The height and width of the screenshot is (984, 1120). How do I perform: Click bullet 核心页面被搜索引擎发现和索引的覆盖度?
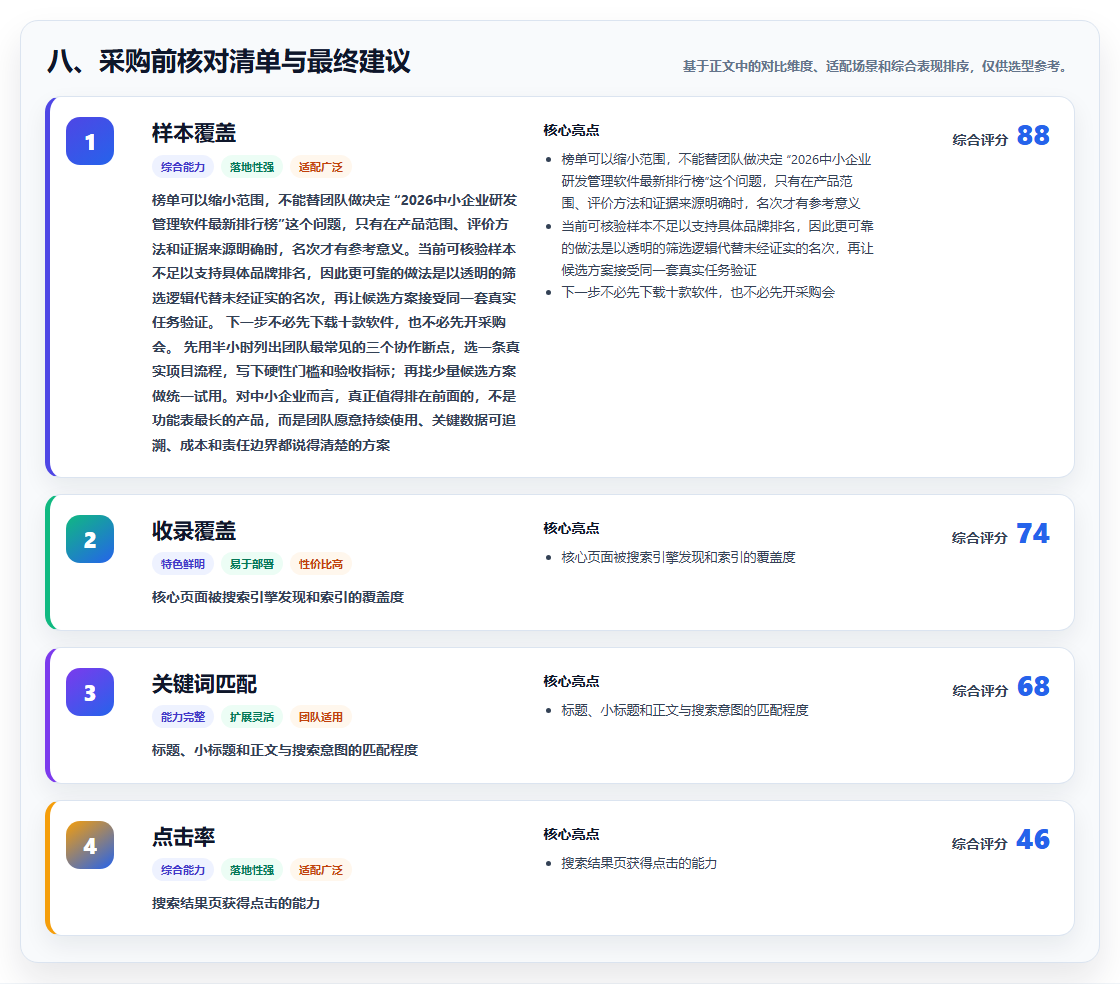pos(678,557)
